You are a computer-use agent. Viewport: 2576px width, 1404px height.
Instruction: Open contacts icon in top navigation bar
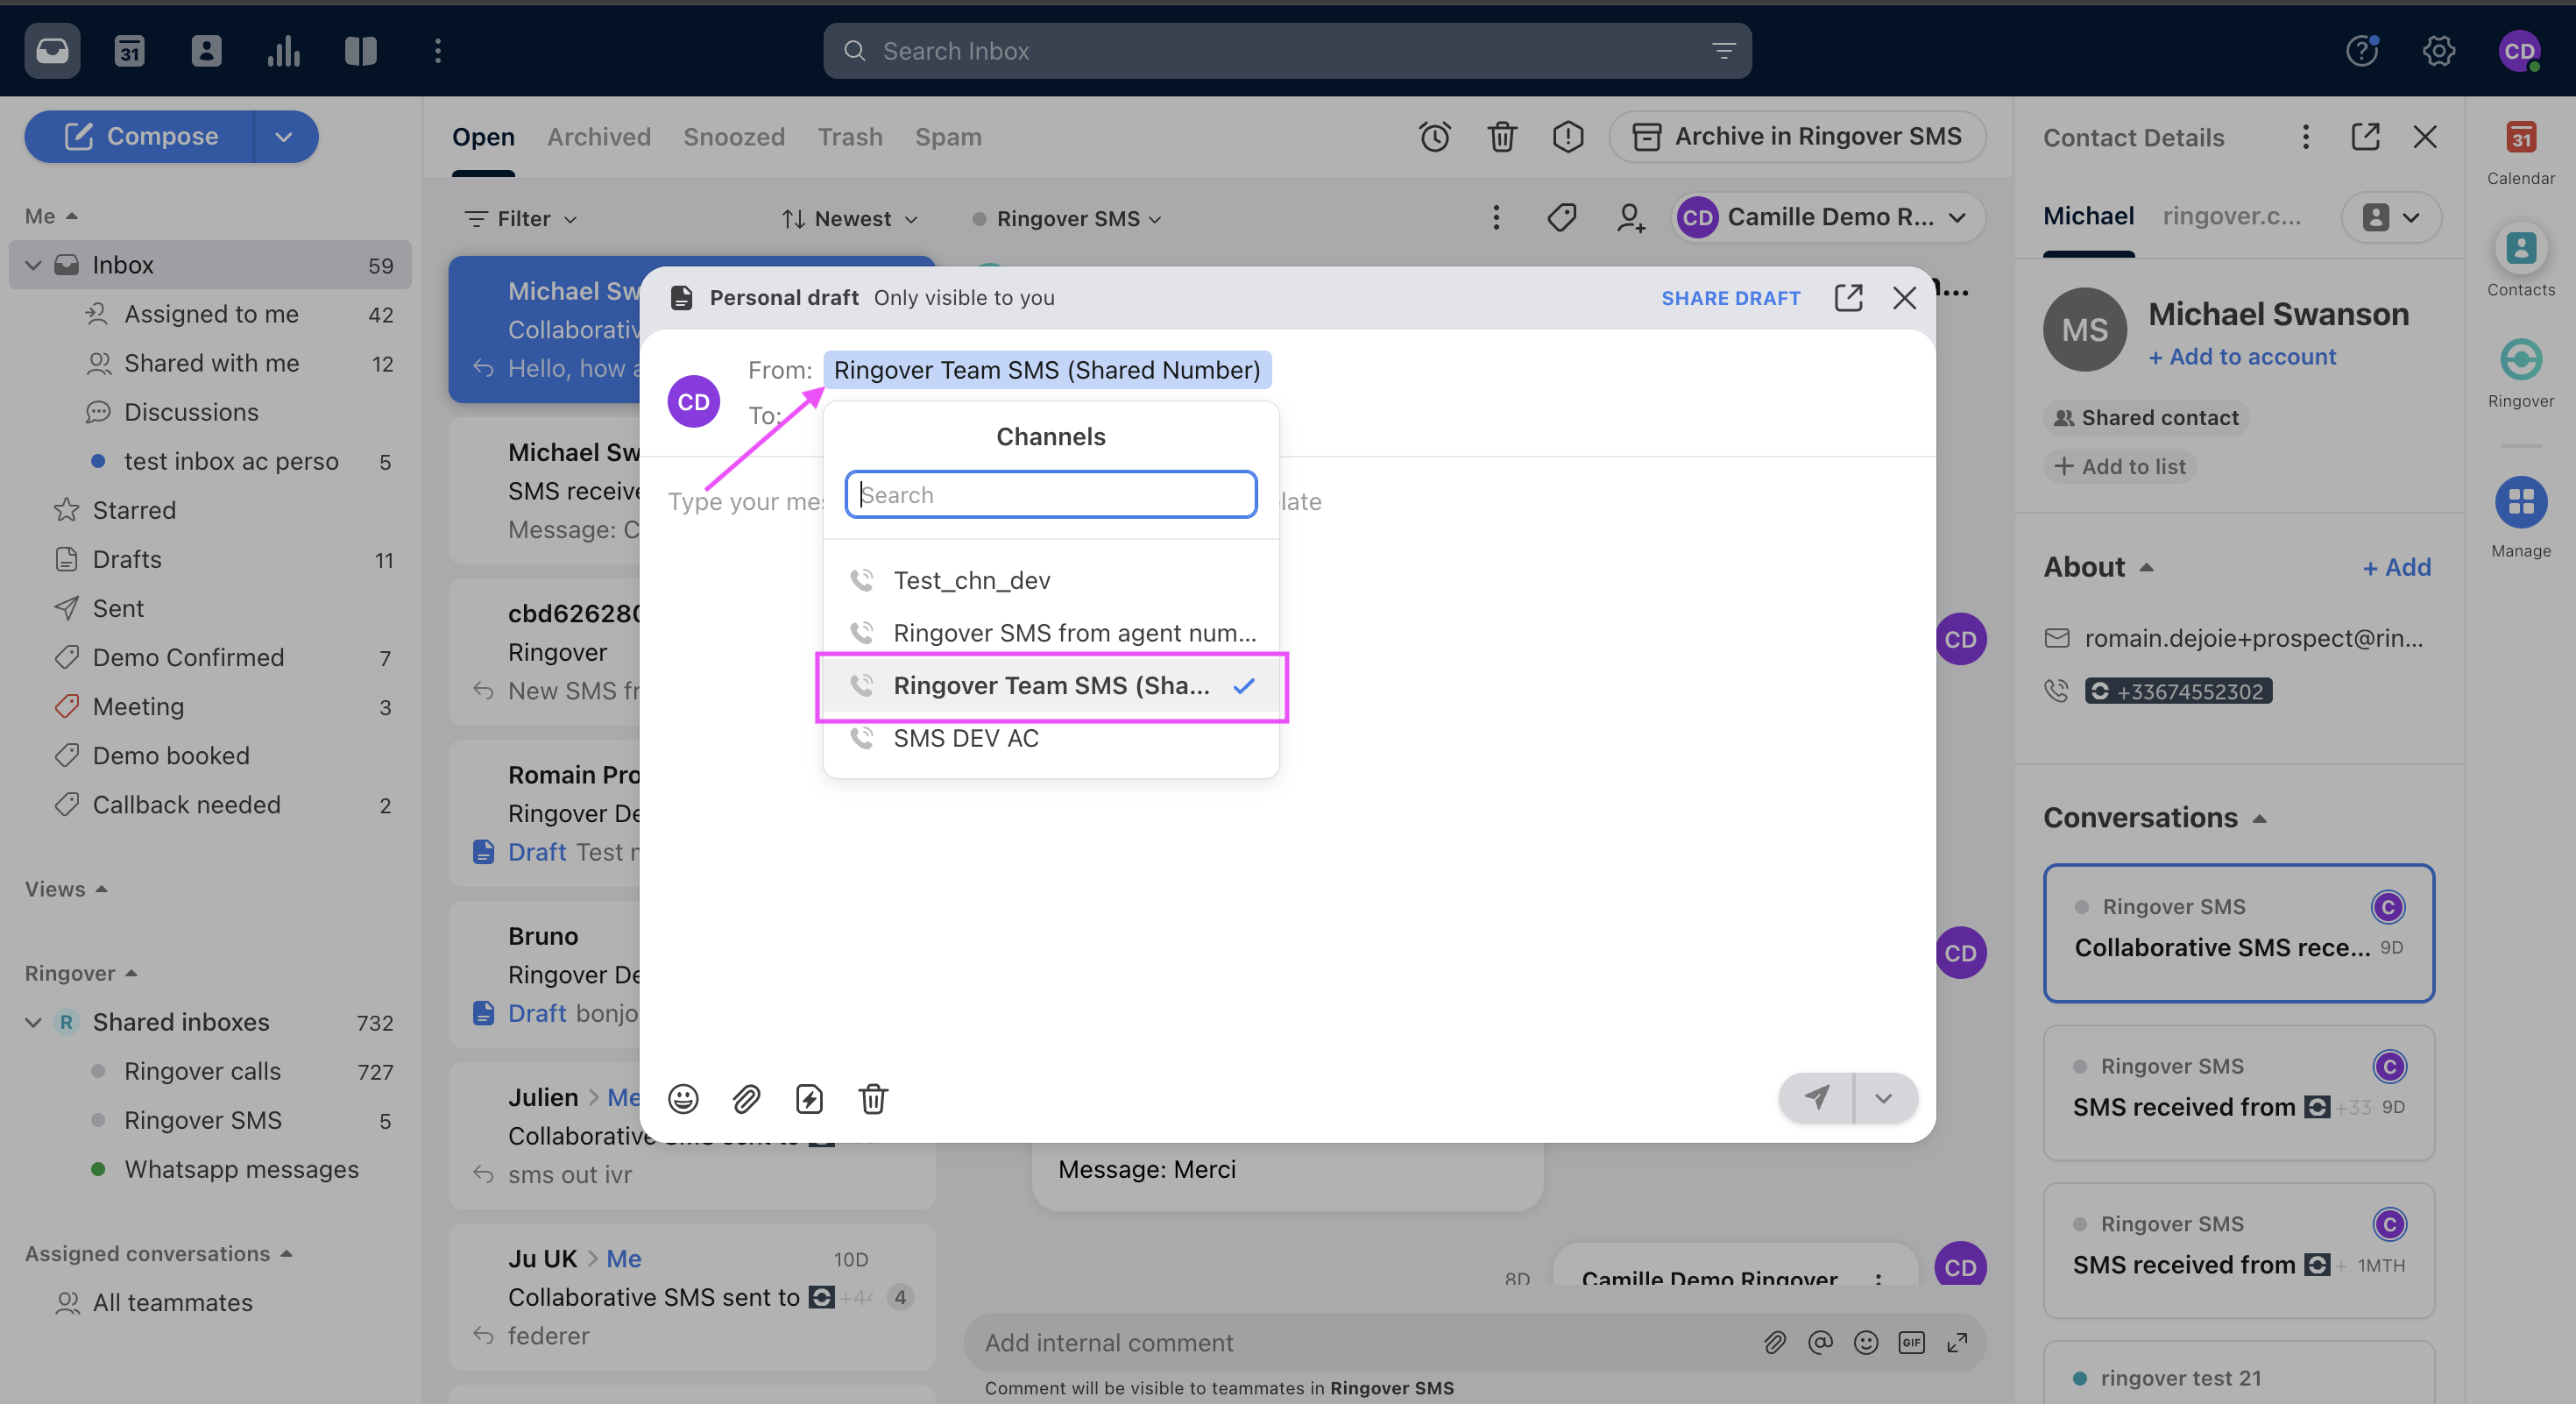click(x=206, y=51)
